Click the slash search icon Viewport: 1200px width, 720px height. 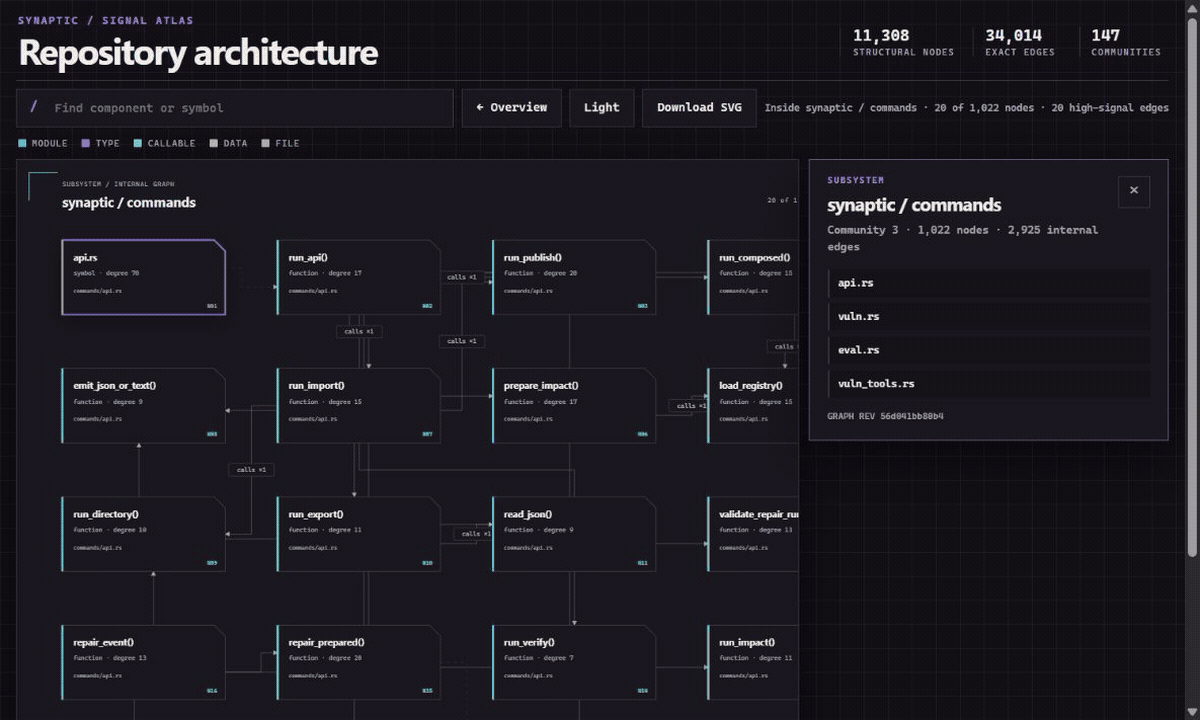pos(34,107)
